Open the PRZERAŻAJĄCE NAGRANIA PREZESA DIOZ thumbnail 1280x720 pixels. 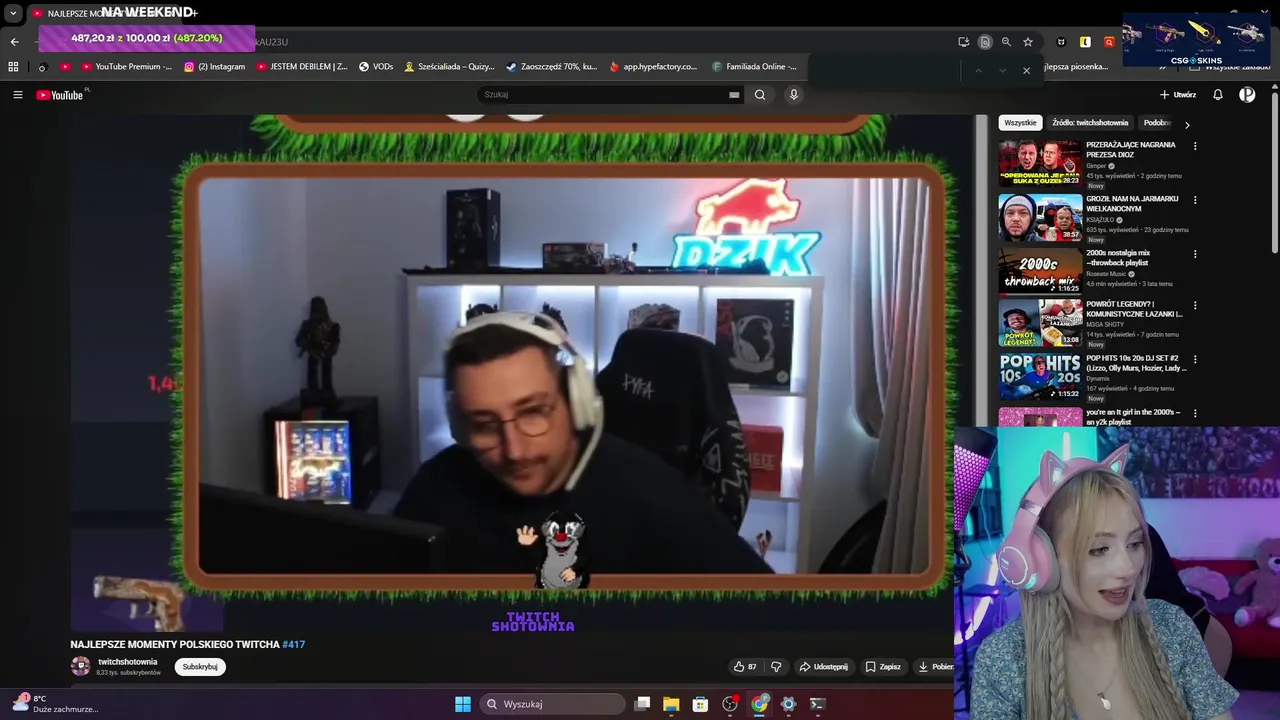coord(1040,163)
